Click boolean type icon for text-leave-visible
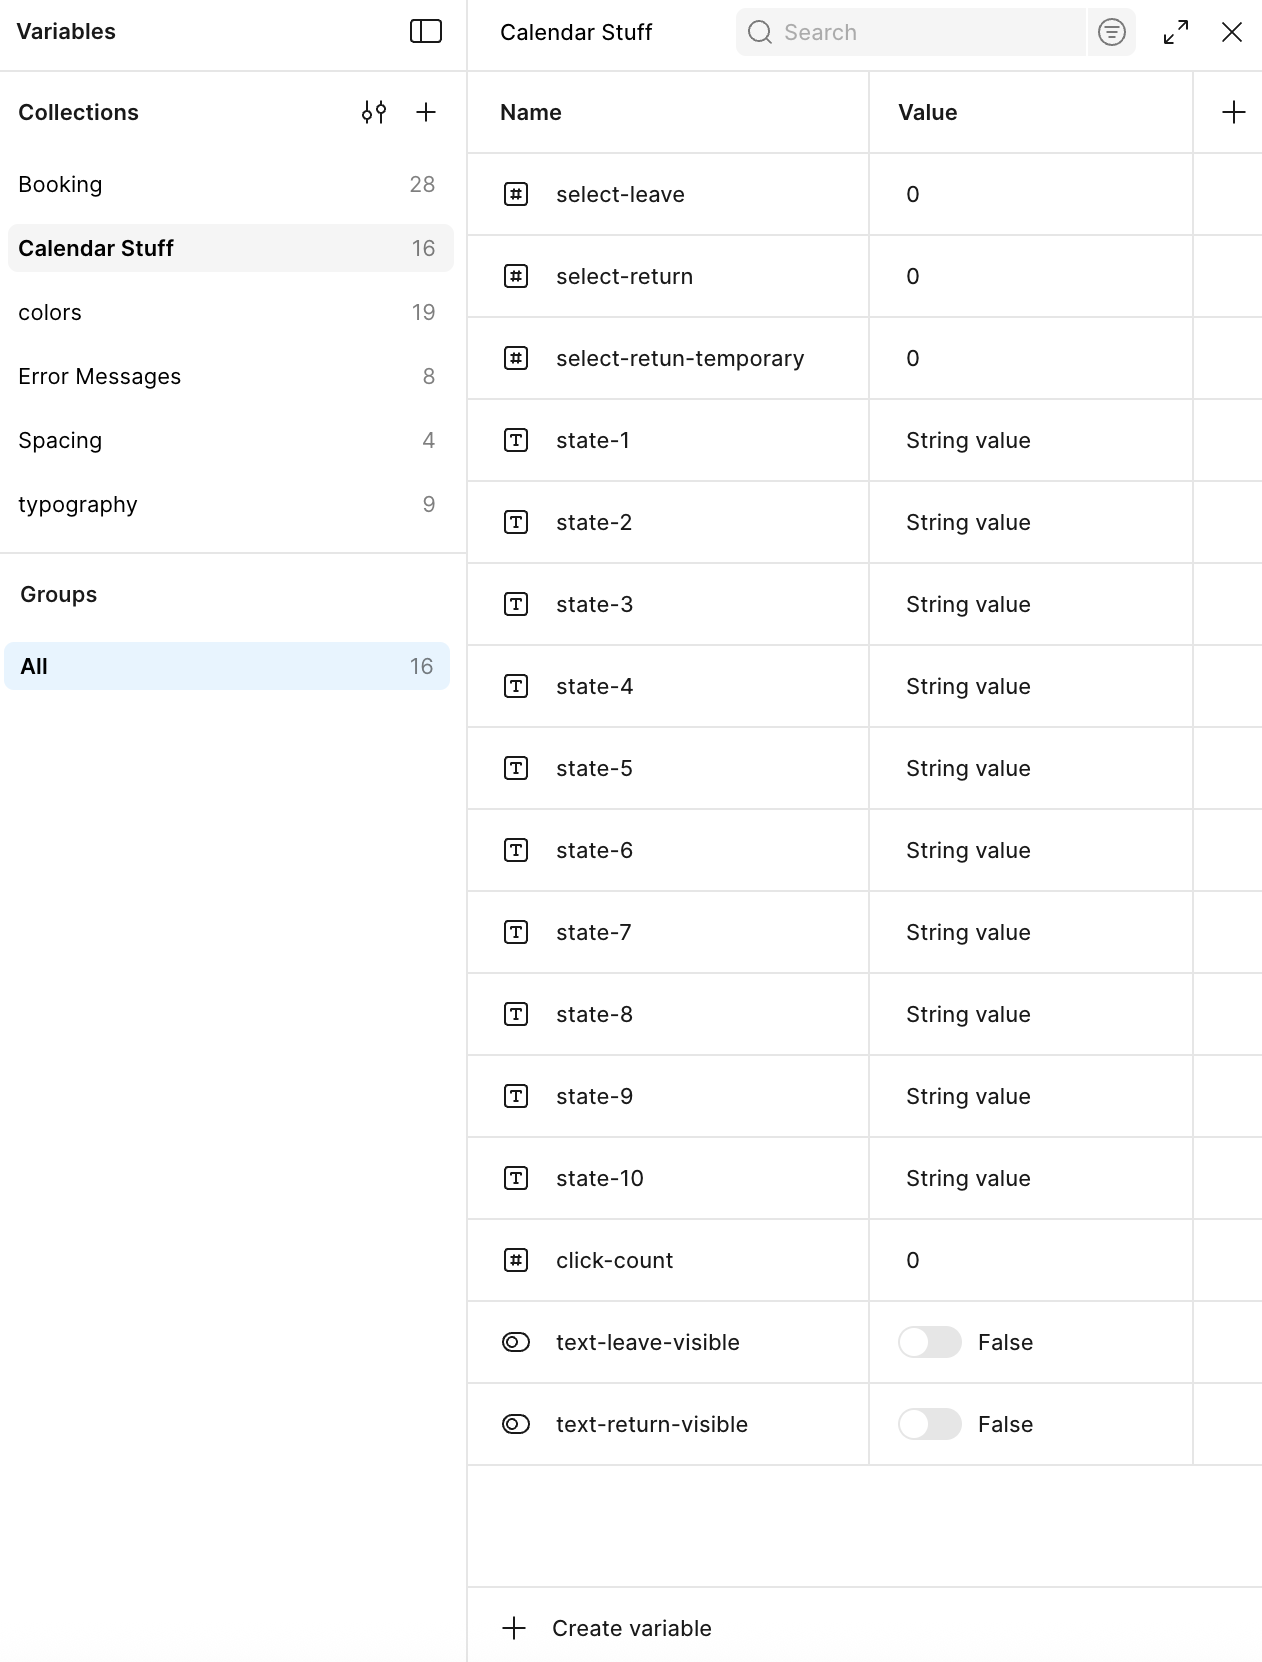Viewport: 1262px width, 1662px height. pos(516,1342)
